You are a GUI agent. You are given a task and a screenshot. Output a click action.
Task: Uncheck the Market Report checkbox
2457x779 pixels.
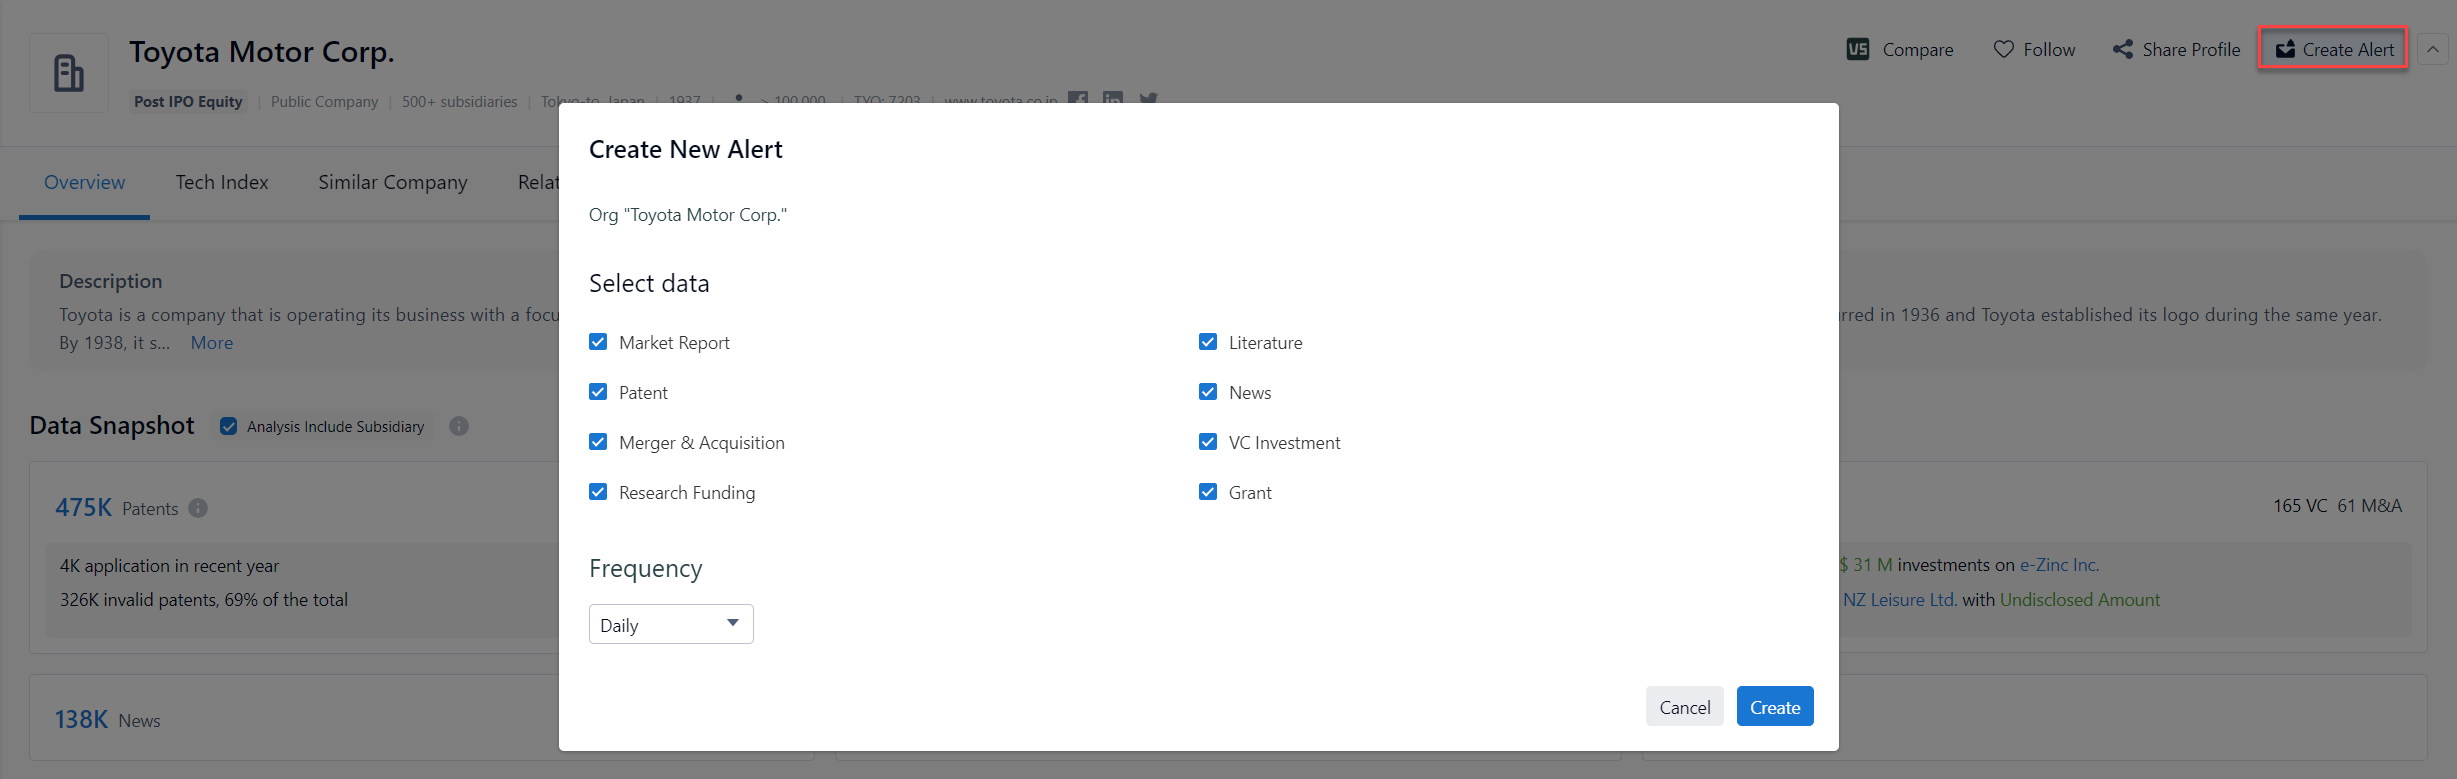(x=598, y=342)
